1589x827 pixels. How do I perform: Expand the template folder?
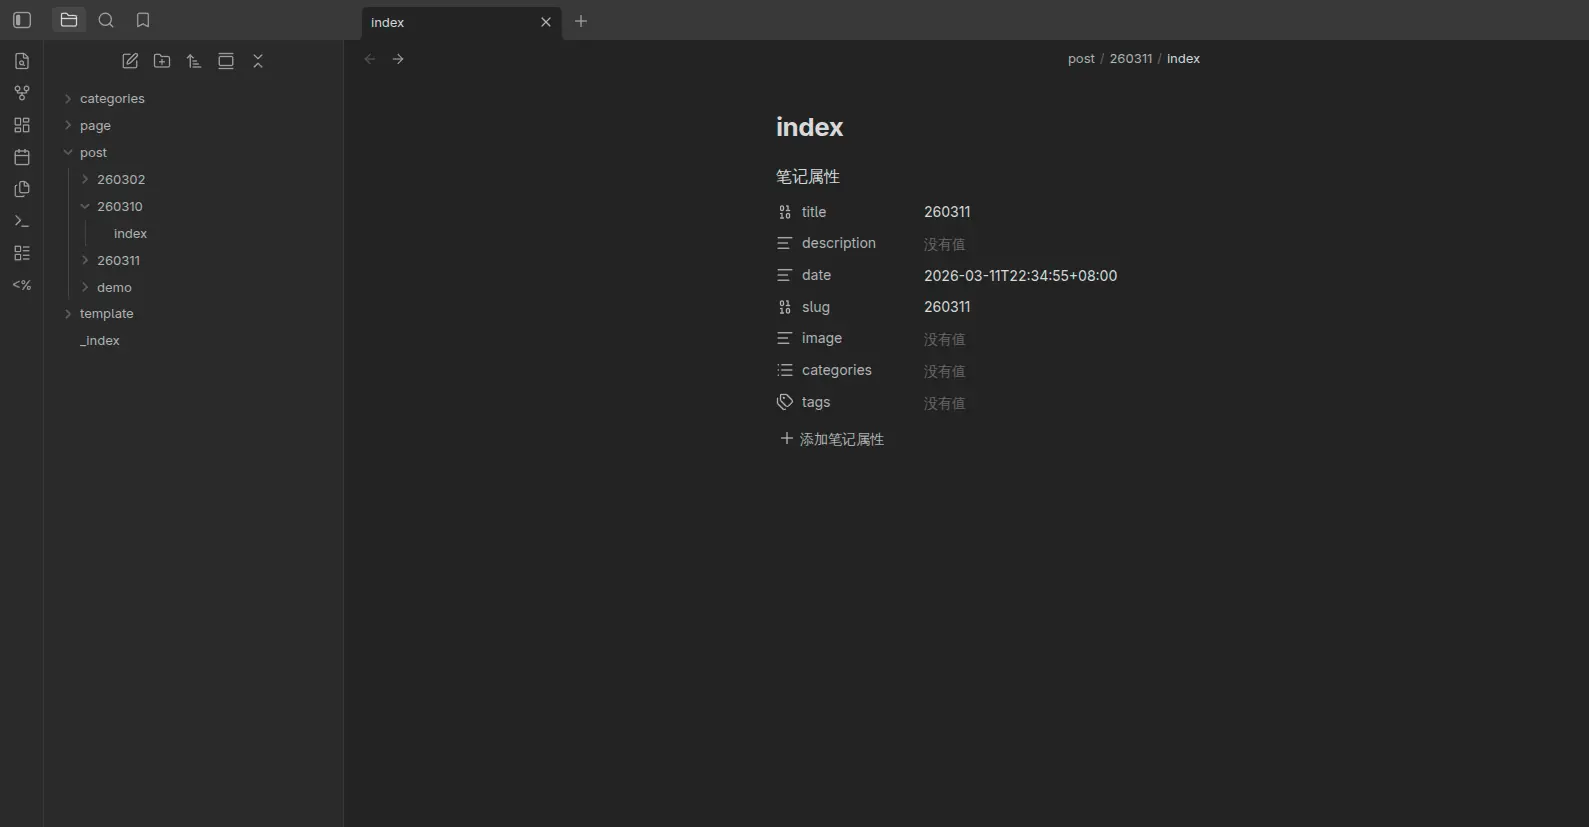[106, 314]
